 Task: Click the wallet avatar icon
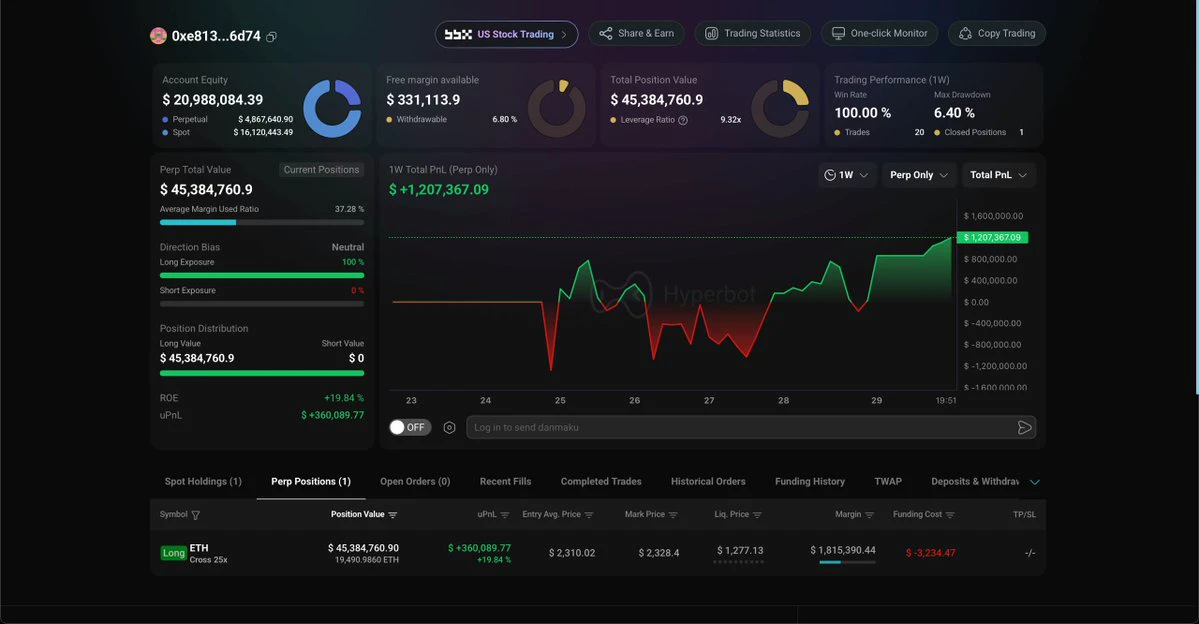158,36
